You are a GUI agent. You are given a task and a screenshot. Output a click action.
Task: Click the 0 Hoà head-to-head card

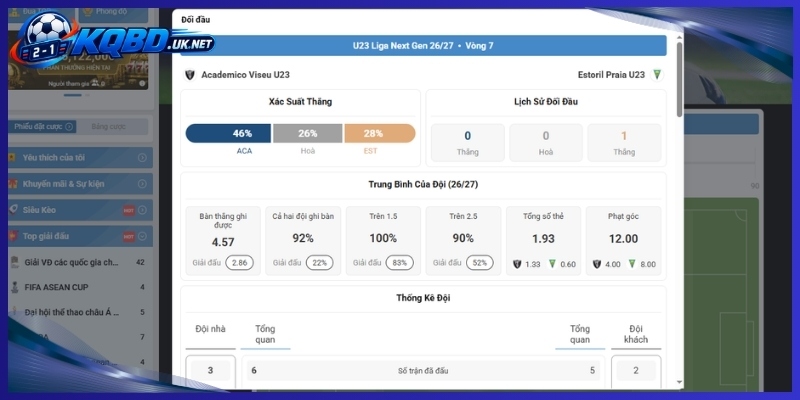point(546,143)
